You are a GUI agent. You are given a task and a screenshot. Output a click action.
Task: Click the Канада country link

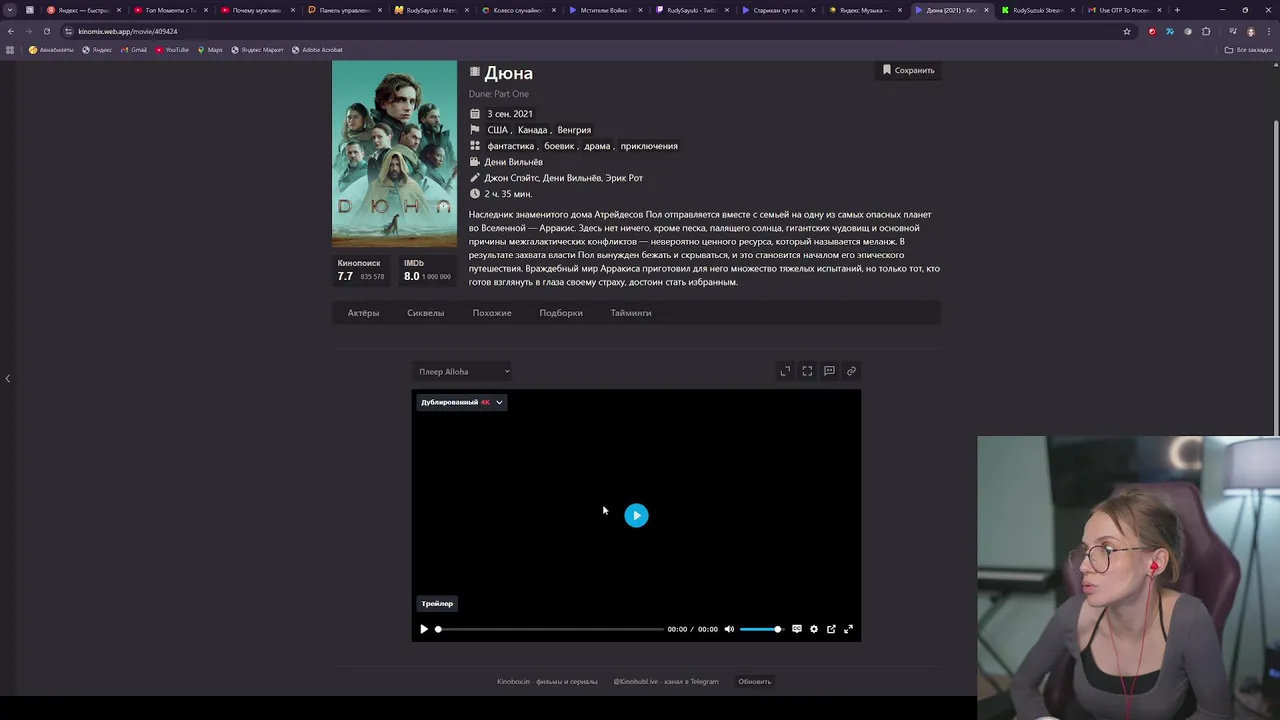532,130
